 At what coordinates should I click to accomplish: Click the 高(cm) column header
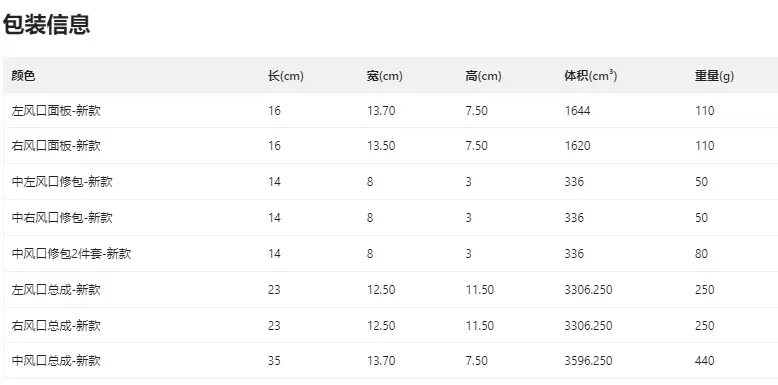(x=483, y=76)
